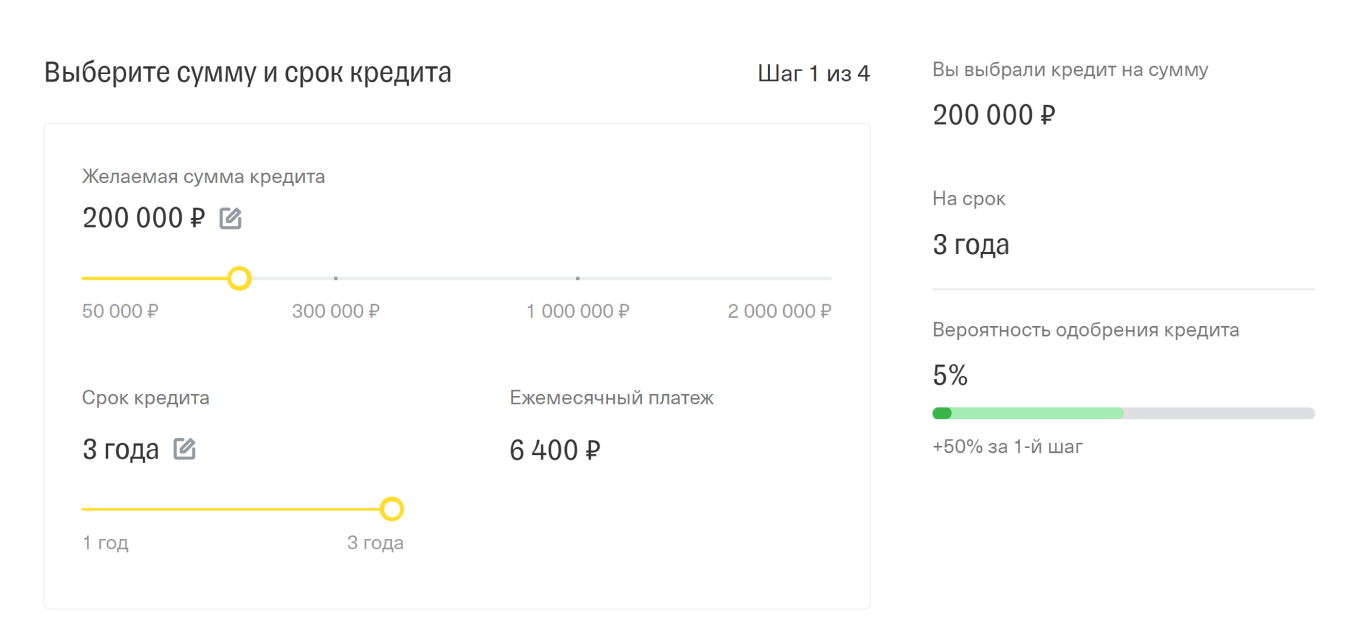Set amount to maximum via «2 000 000 ₽» label
Screen dimensions: 1360x618
(778, 311)
